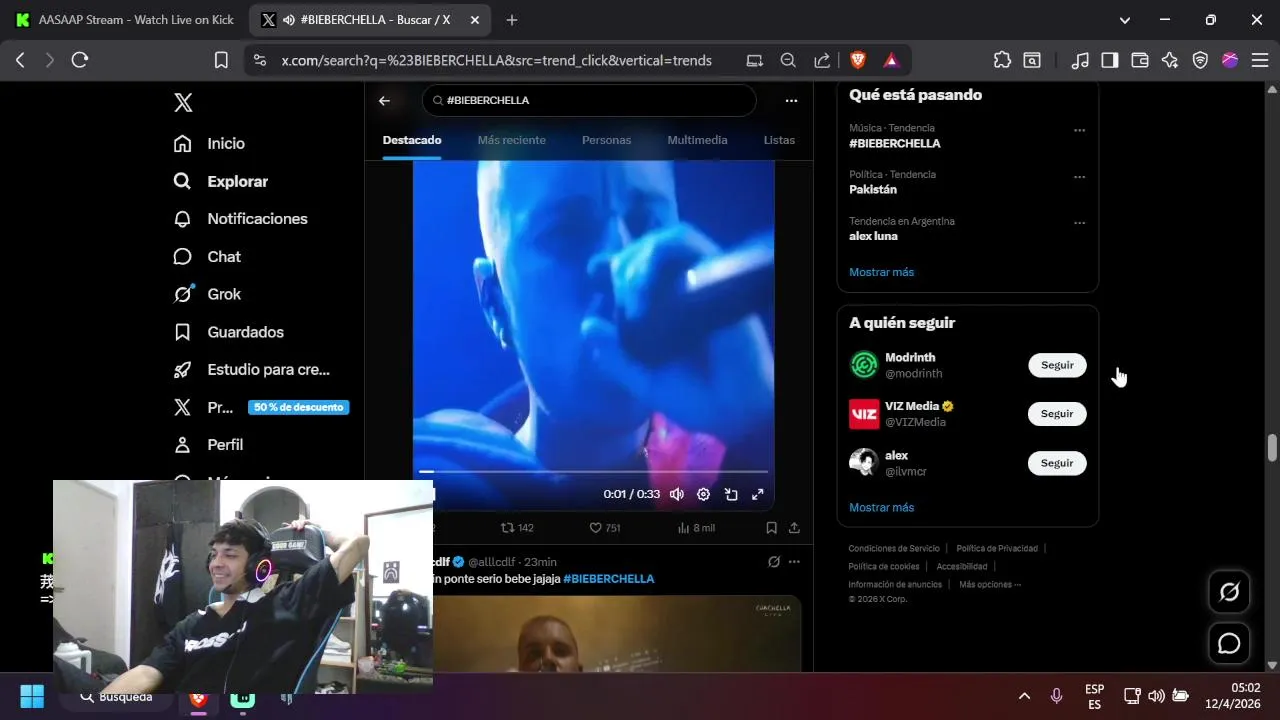This screenshot has height=720, width=1280.
Task: Switch to the Destacado tab
Action: [412, 140]
